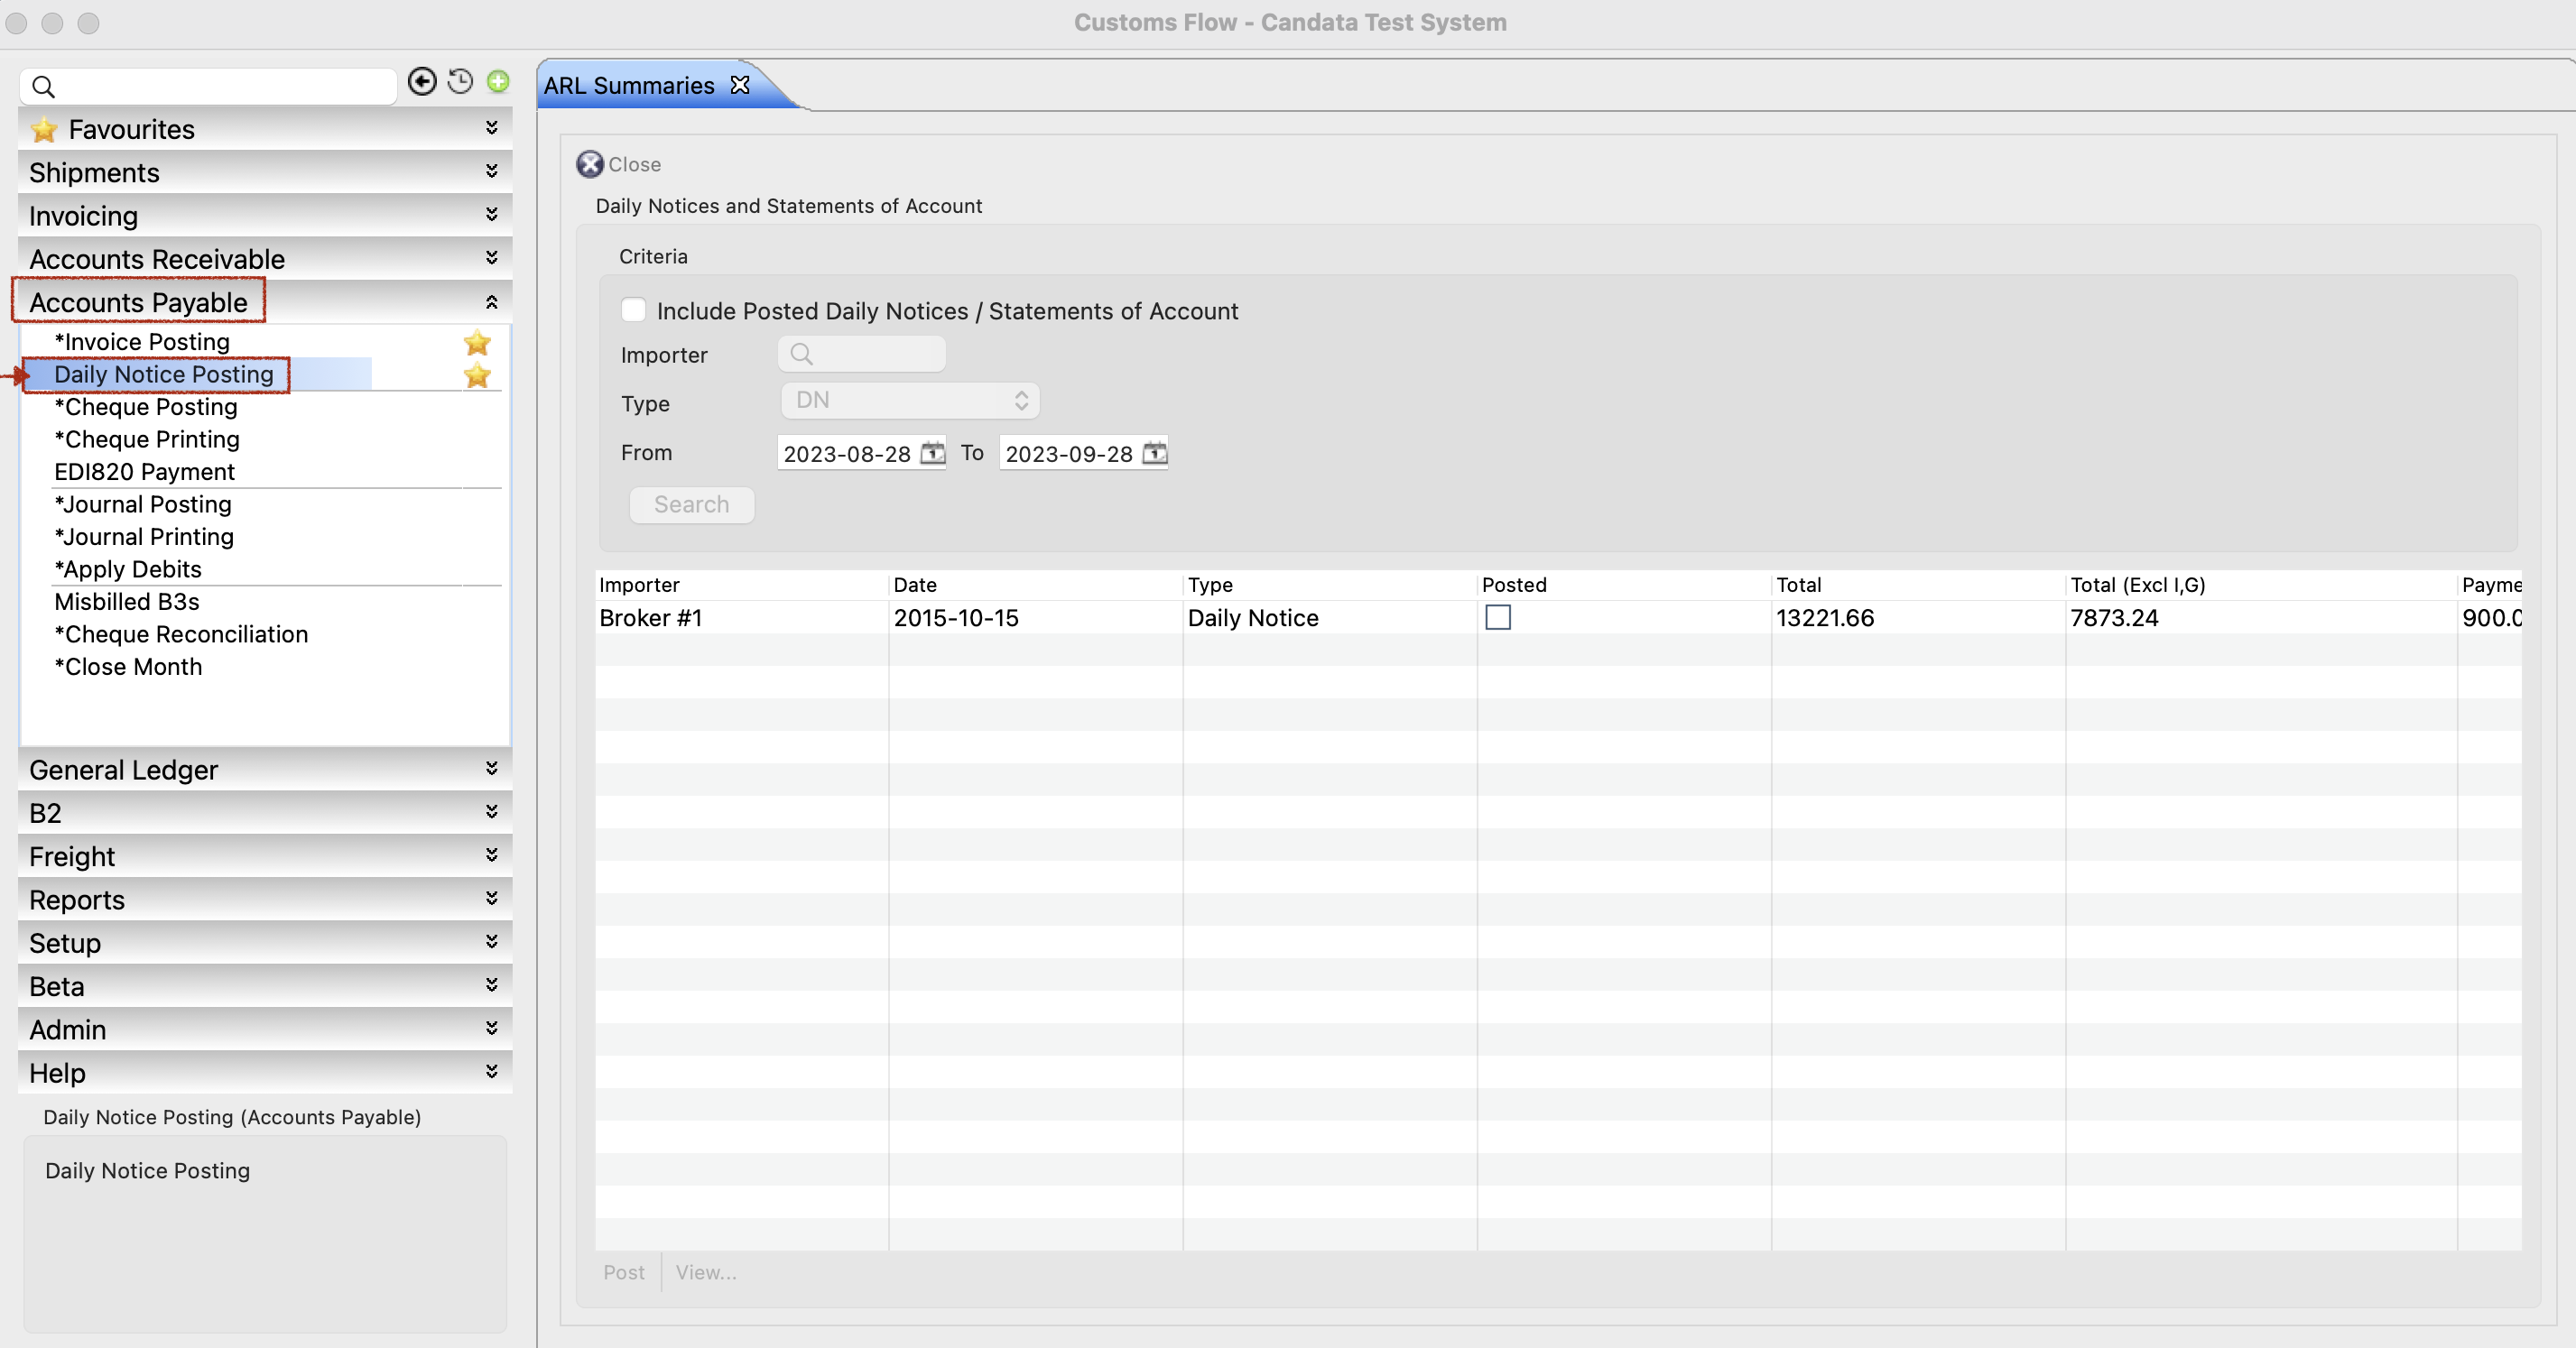The height and width of the screenshot is (1348, 2576).
Task: Expand the General Ledger section
Action: [x=491, y=768]
